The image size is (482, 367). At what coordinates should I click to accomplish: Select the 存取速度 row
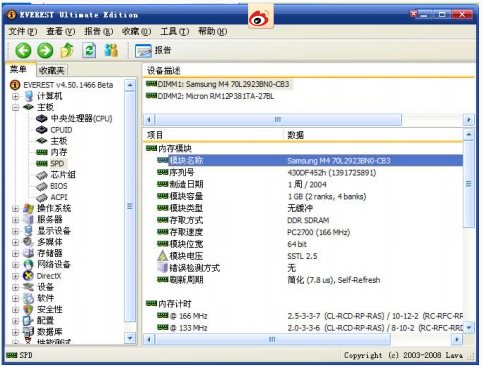click(x=310, y=232)
